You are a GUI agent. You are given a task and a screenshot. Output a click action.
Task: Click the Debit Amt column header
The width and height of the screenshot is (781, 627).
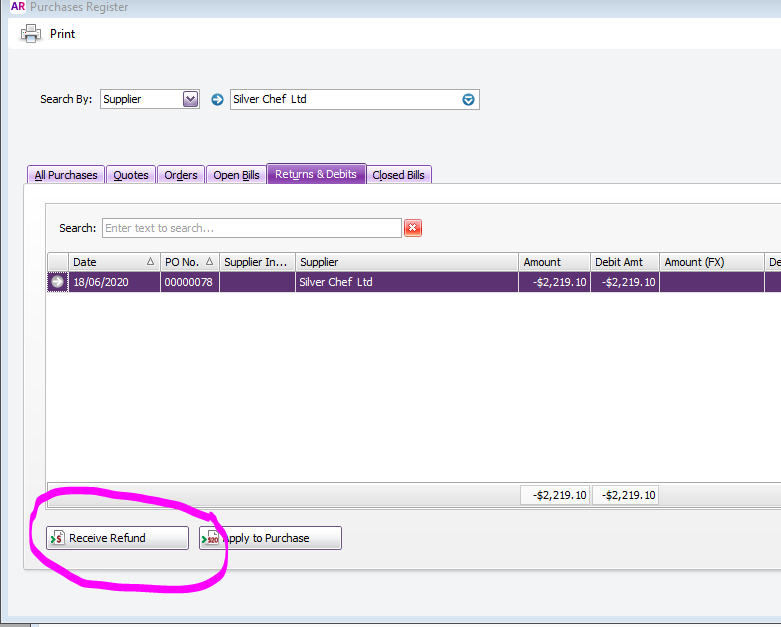(625, 262)
